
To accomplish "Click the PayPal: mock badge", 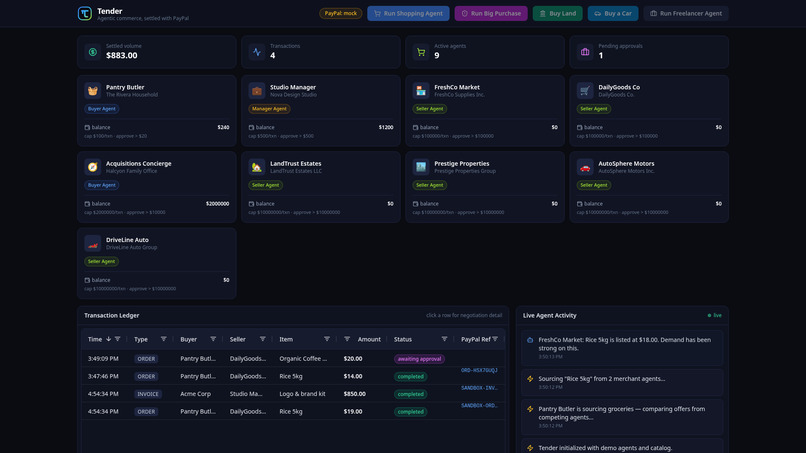I will (x=340, y=13).
